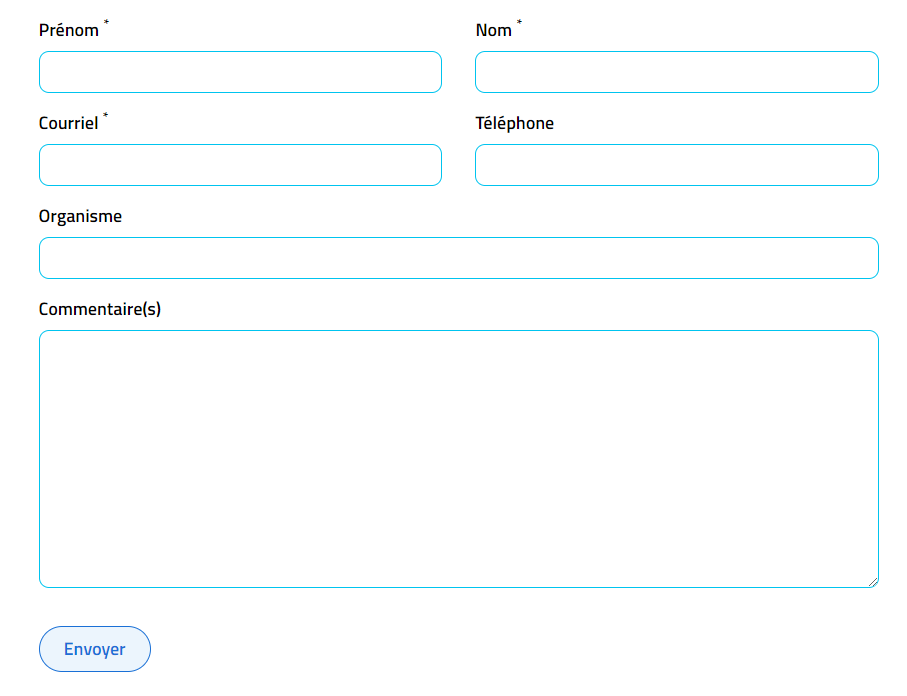Click the Téléphone label
This screenshot has width=907, height=696.
coord(514,123)
